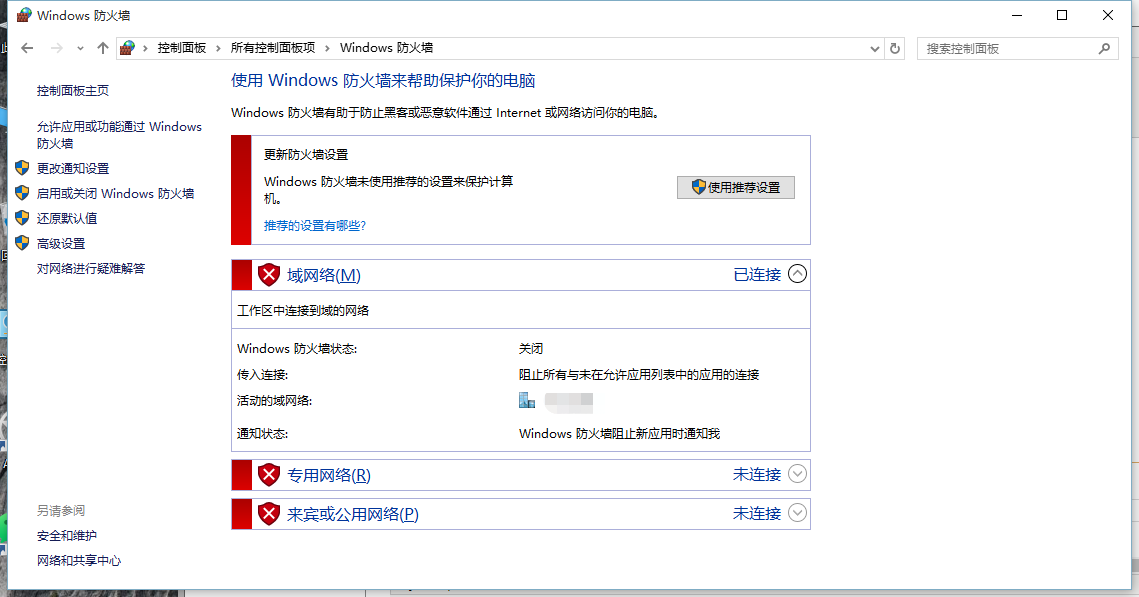
Task: Click the back navigation arrow
Action: click(x=27, y=48)
